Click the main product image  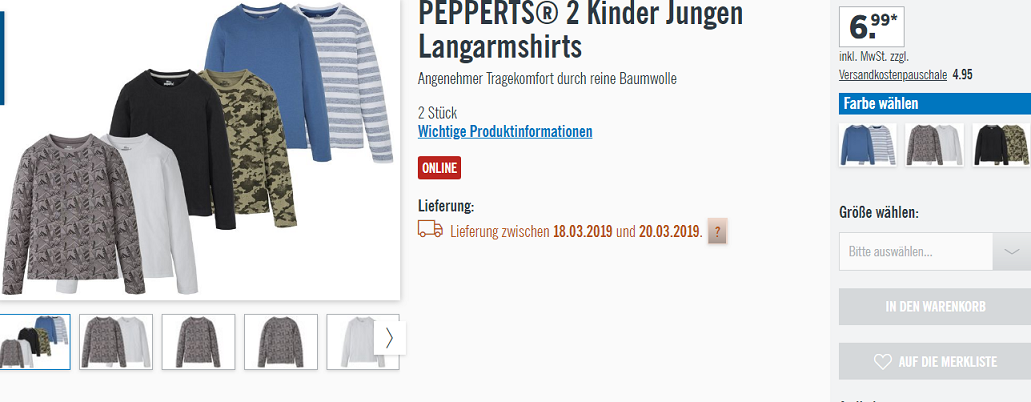click(199, 149)
